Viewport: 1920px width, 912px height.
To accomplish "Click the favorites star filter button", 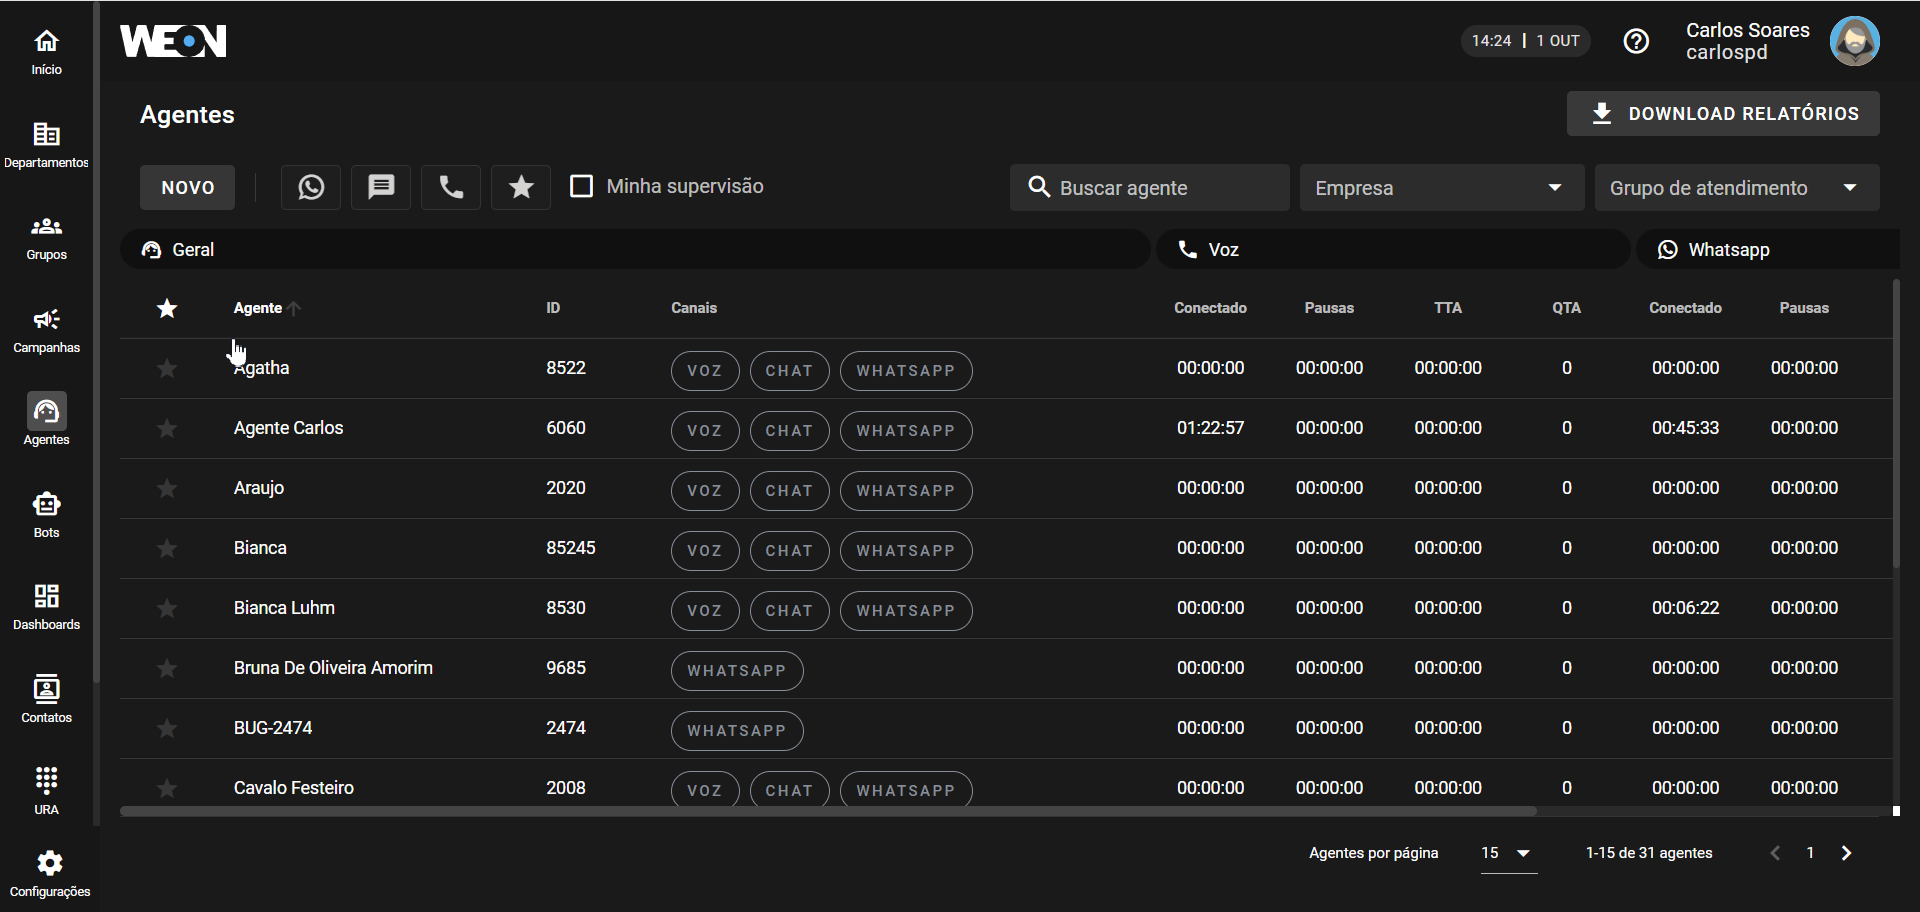I will (x=521, y=187).
